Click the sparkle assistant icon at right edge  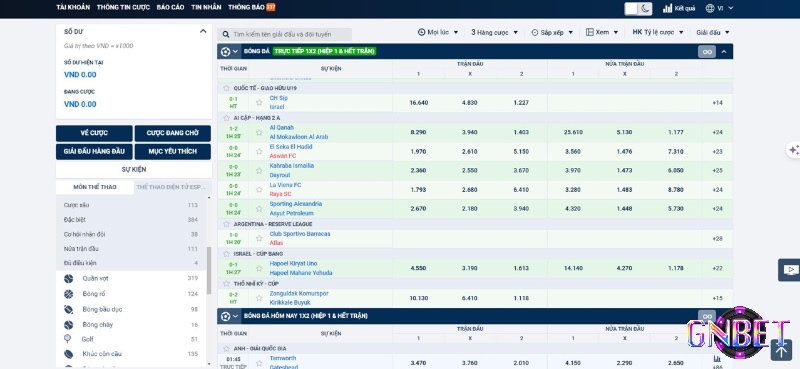(x=793, y=150)
